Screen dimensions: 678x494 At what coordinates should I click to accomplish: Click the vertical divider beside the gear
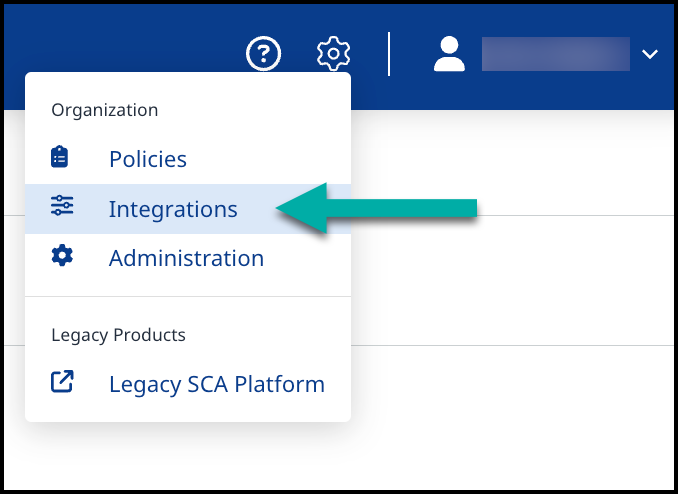pyautogui.click(x=389, y=54)
